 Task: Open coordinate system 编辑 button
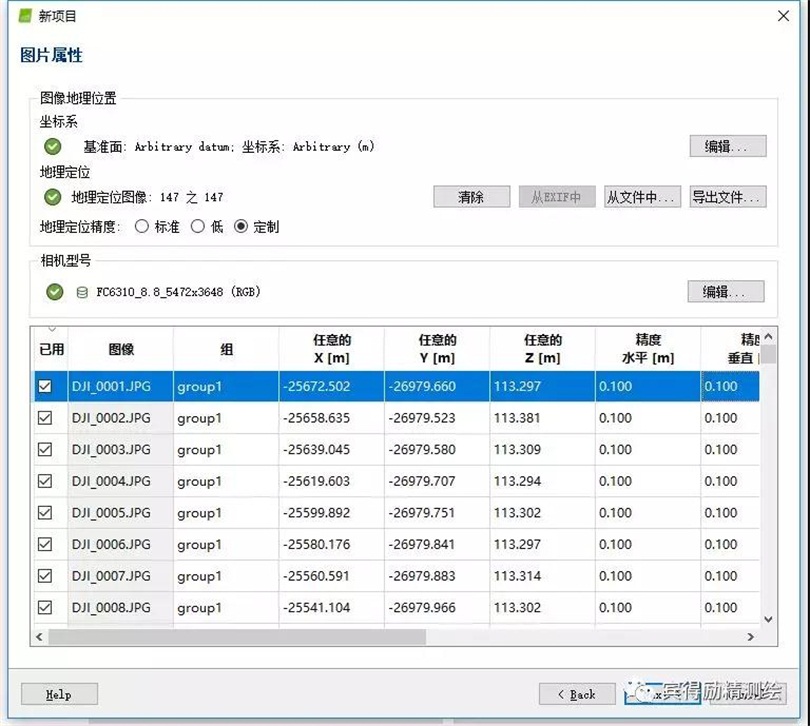point(727,146)
